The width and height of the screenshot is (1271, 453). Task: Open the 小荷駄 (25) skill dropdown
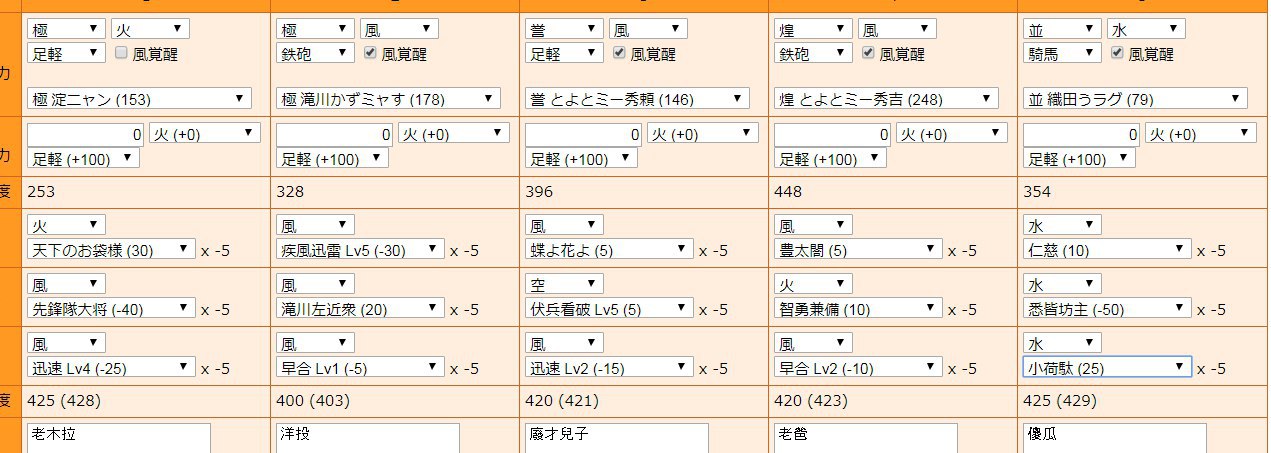click(1108, 367)
